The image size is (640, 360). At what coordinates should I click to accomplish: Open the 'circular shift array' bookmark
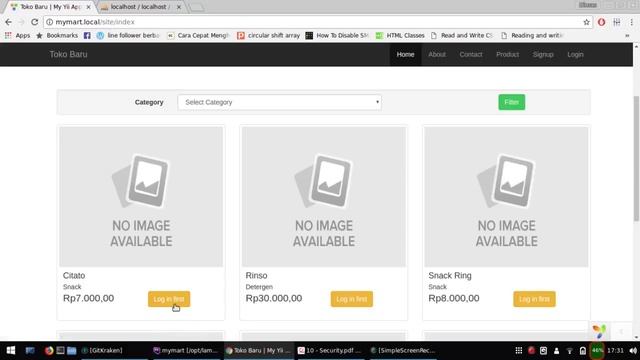coord(269,36)
